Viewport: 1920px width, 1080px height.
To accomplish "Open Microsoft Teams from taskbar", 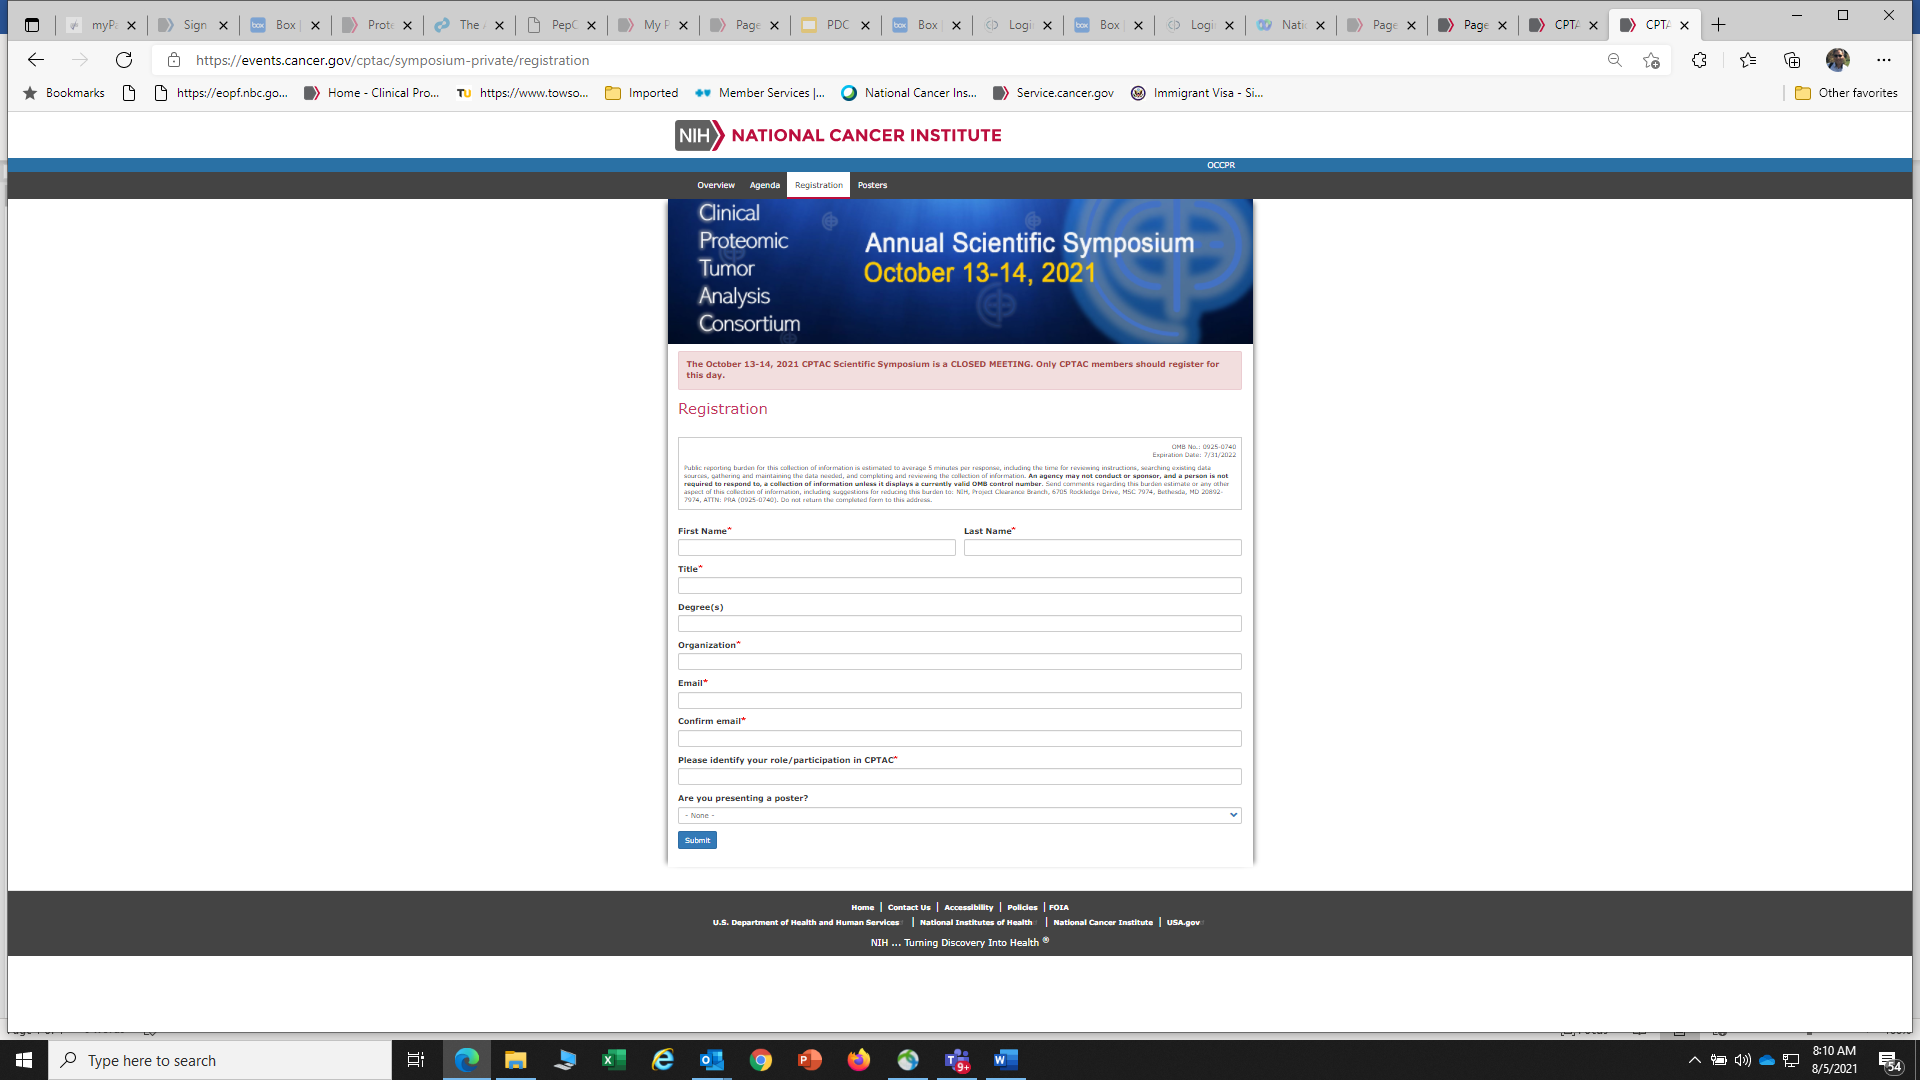I will point(957,1060).
